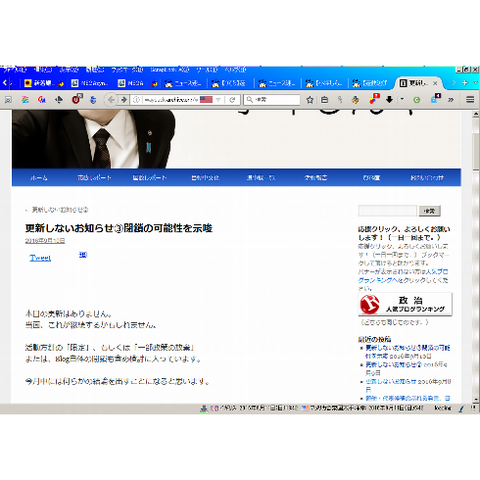The height and width of the screenshot is (480, 480).
Task: Click the post title 更新しないお知らせ③閉鎖の可能性を示唆
Action: tap(119, 228)
